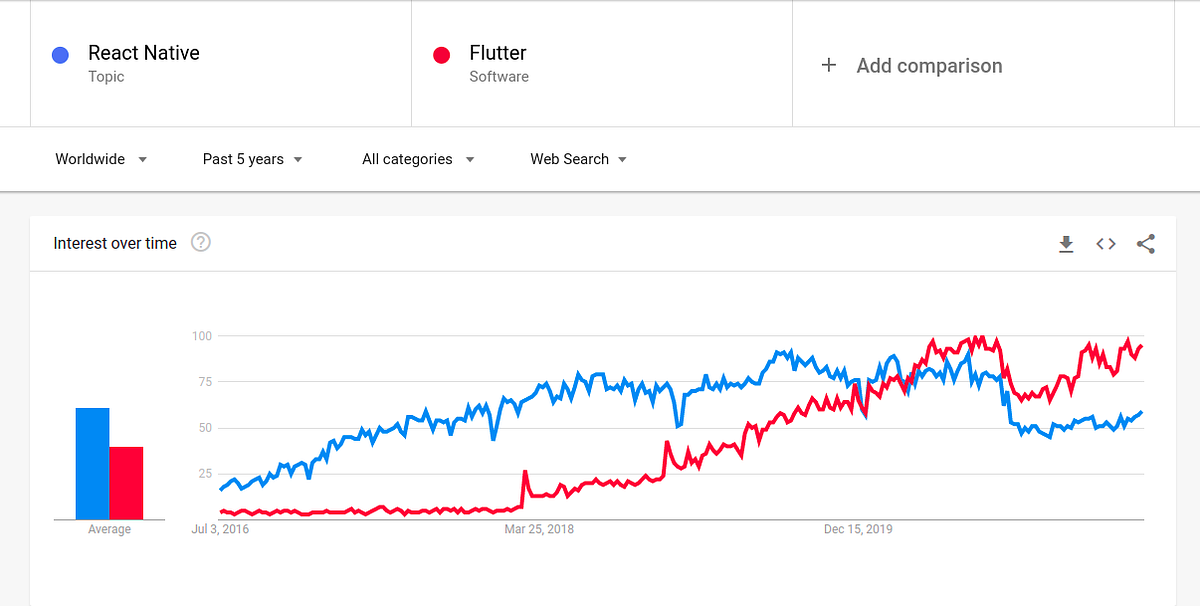1200x606 pixels.
Task: Open the All categories dropdown
Action: pos(418,159)
